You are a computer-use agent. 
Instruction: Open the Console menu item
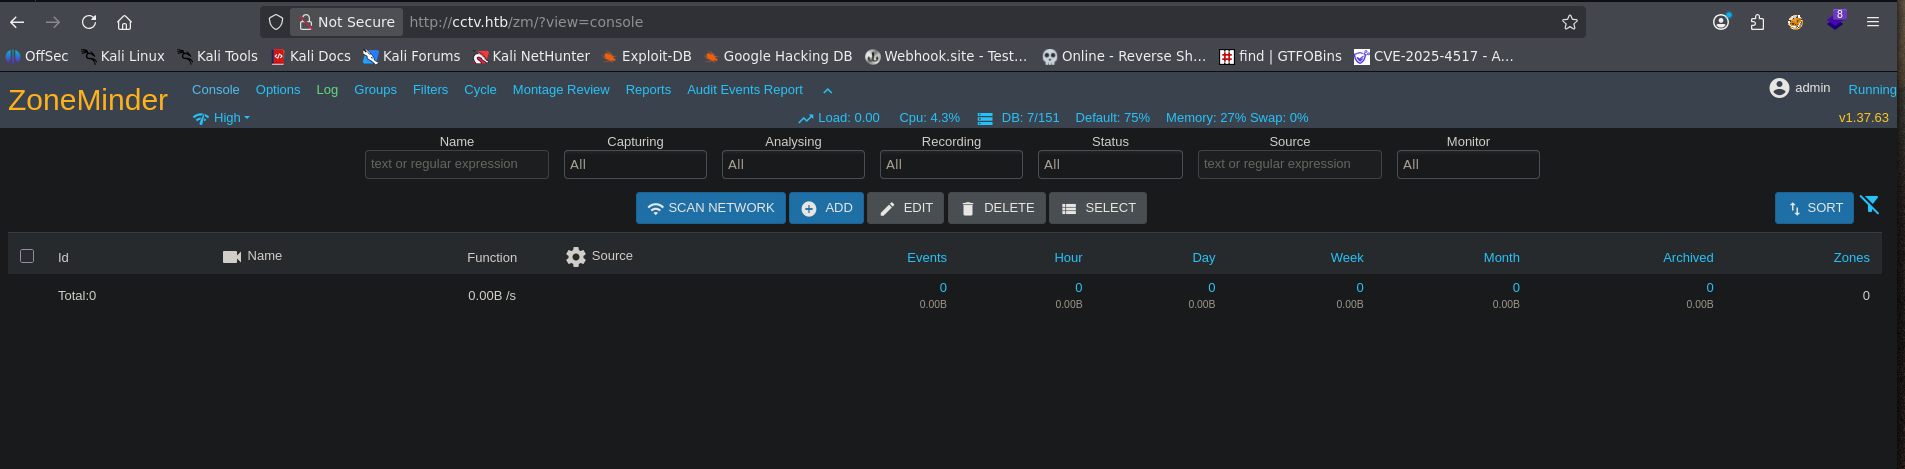[x=216, y=90]
